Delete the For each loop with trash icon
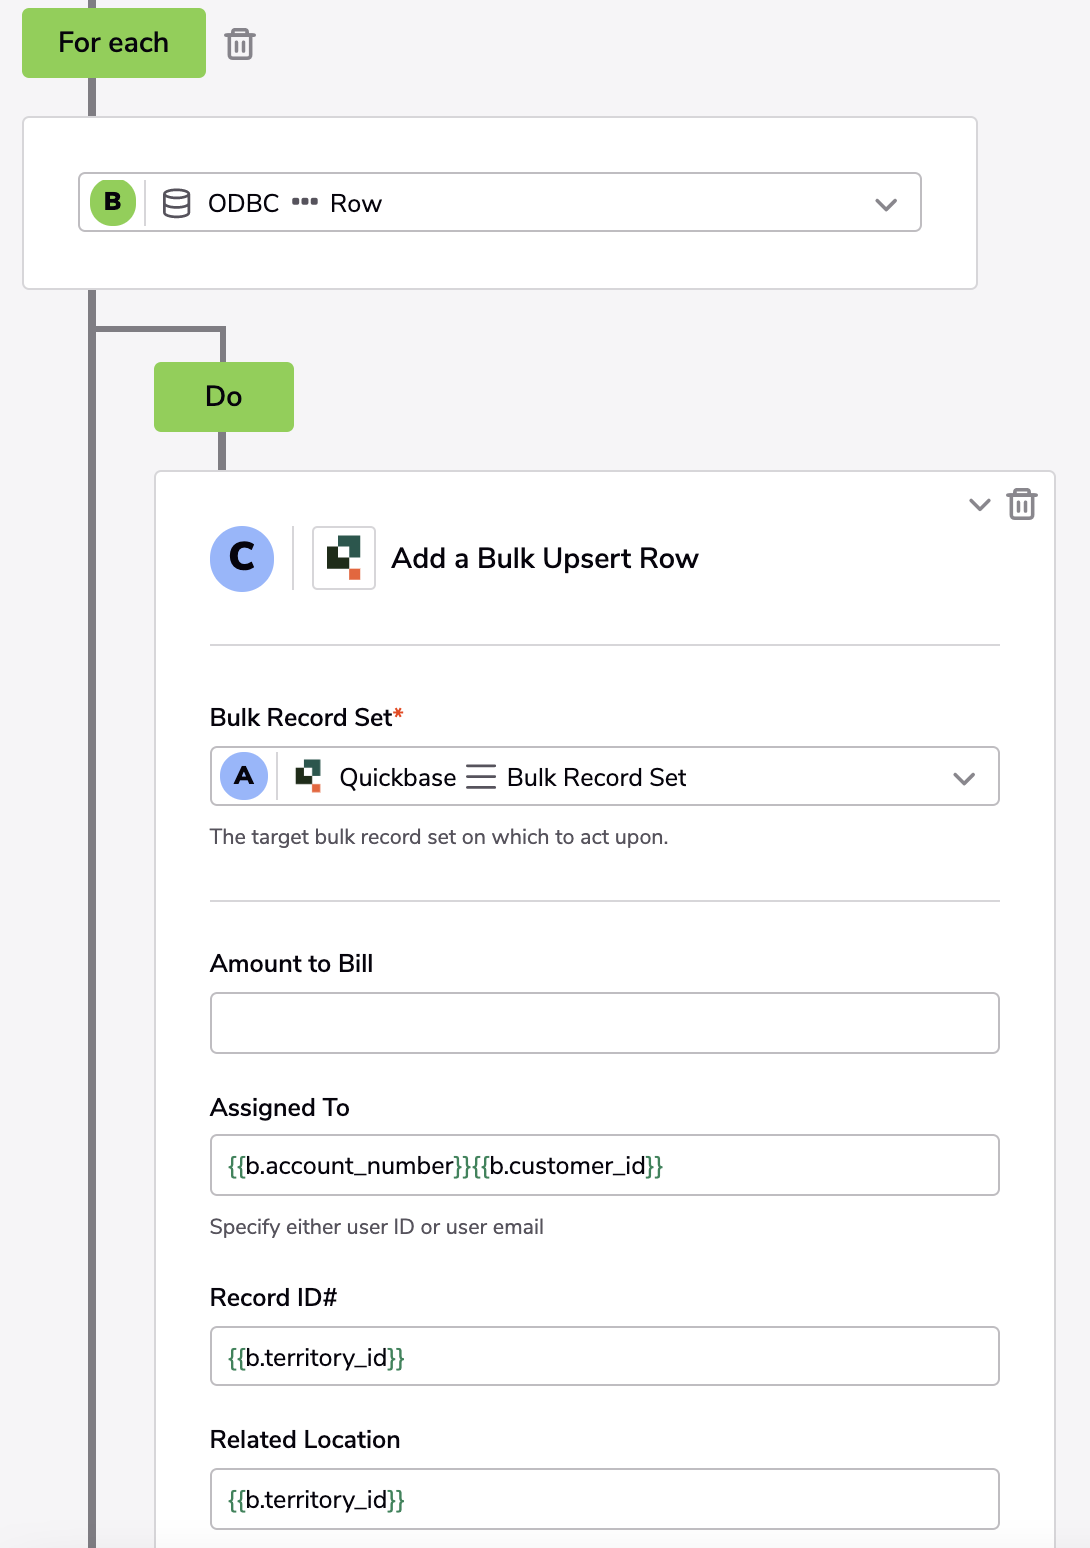This screenshot has width=1090, height=1548. click(240, 44)
